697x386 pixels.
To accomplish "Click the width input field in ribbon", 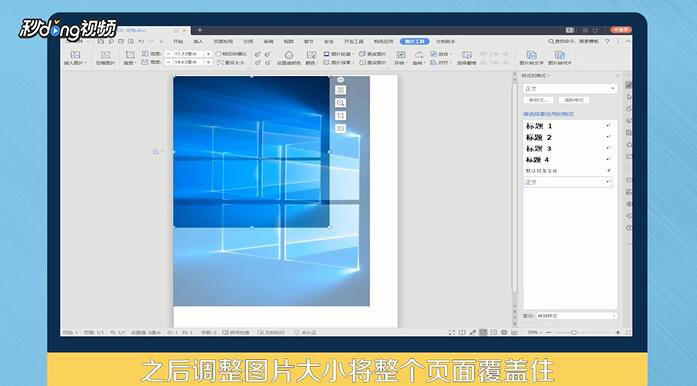I will pyautogui.click(x=188, y=63).
